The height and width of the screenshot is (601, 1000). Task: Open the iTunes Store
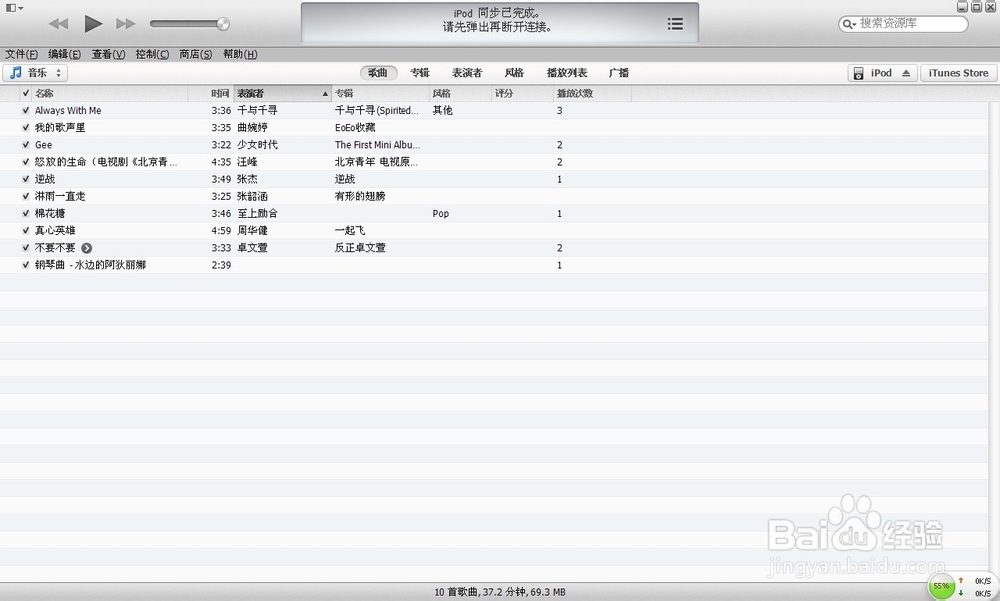(958, 73)
